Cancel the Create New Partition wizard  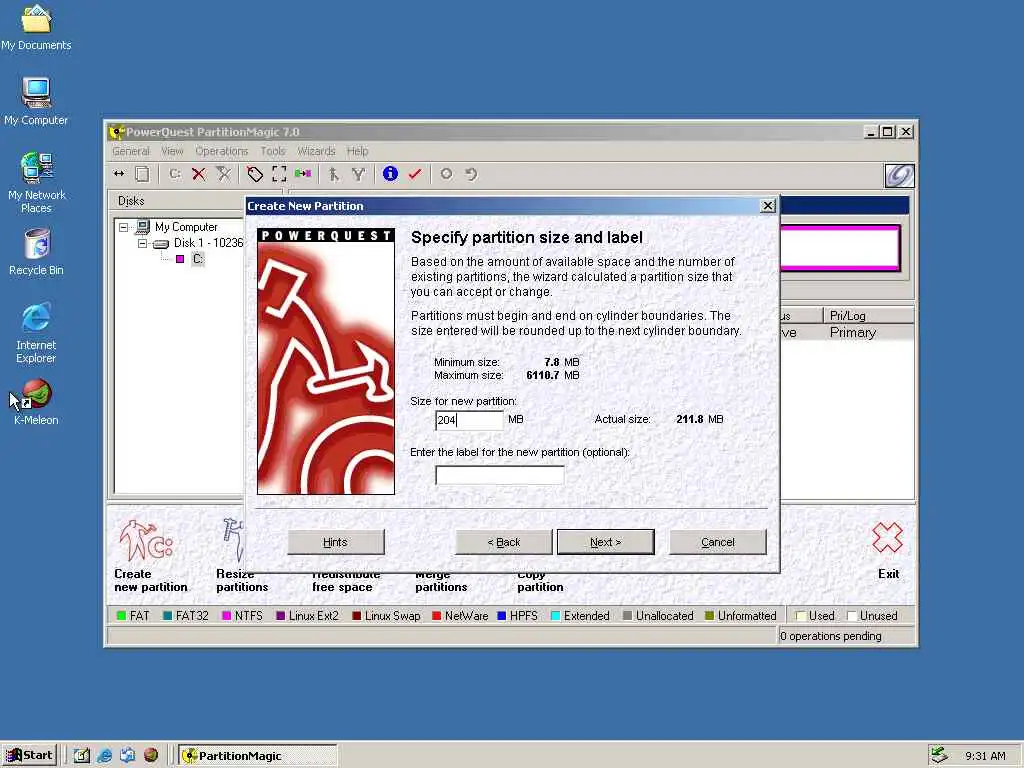pos(718,542)
